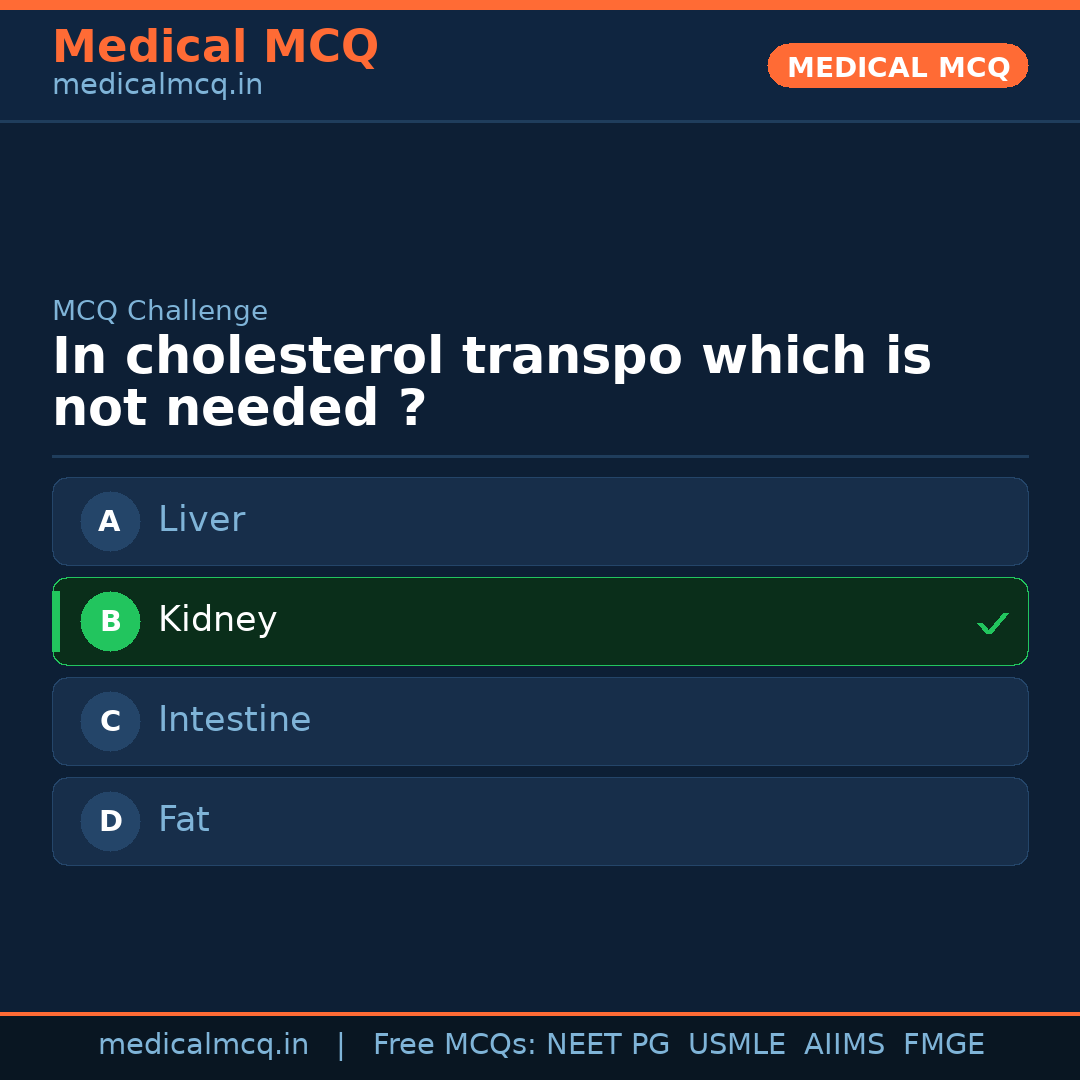
Task: Open the USMLE section
Action: 737,1043
